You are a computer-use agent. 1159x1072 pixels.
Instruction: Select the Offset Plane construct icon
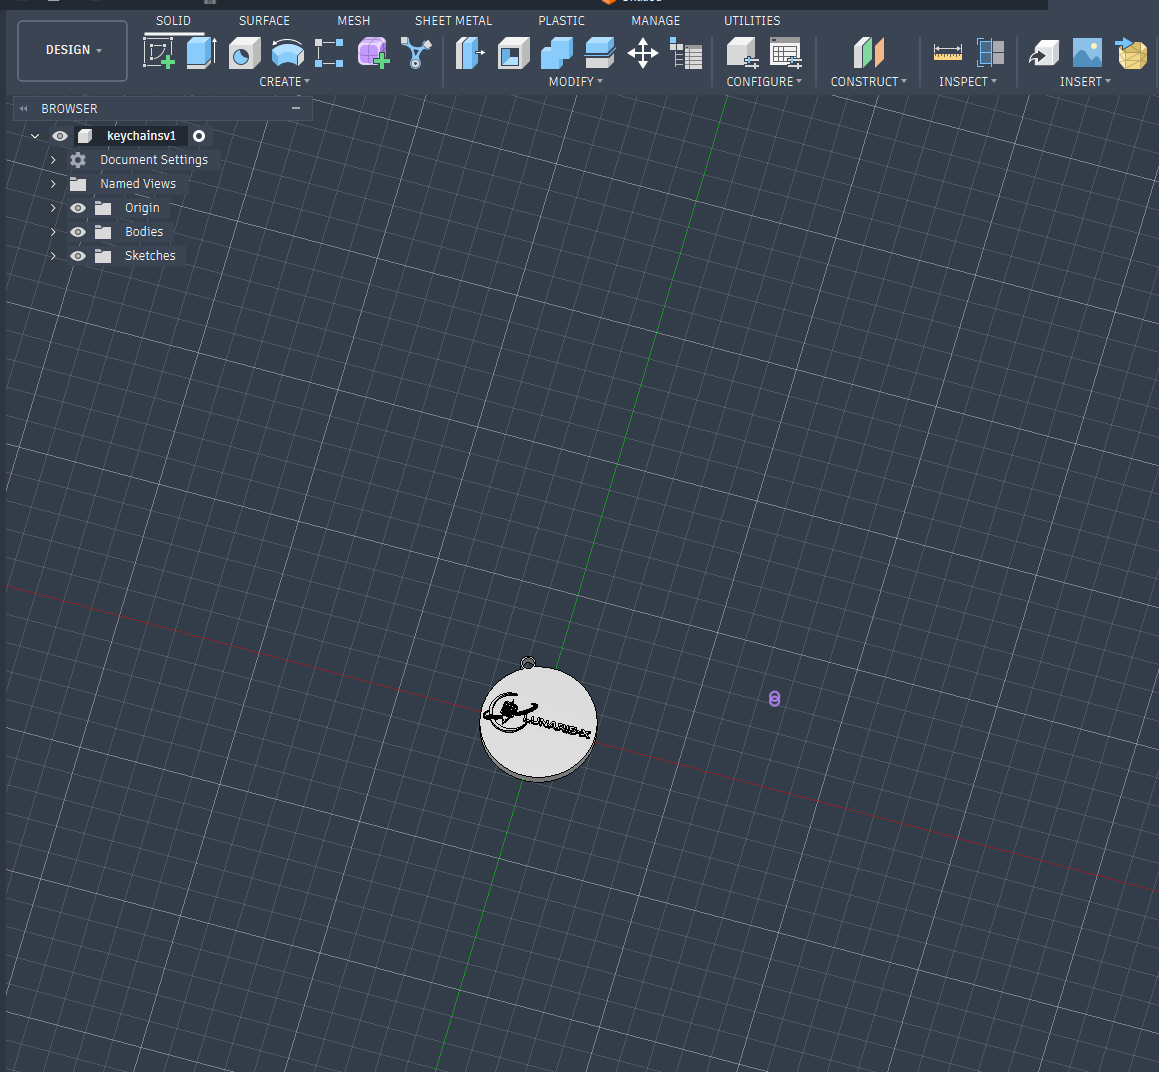(x=869, y=53)
